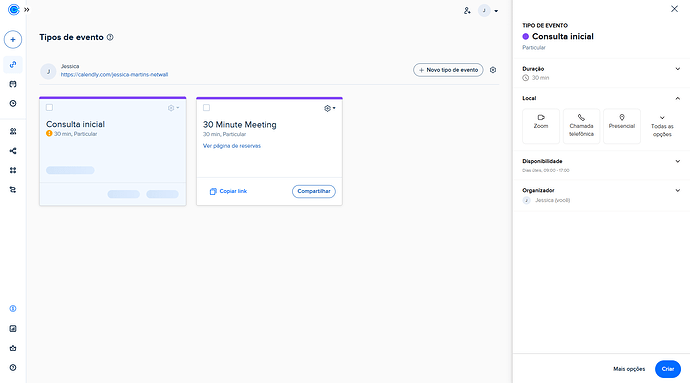The image size is (690, 383).
Task: Click the 30 min duration value
Action: pyautogui.click(x=540, y=78)
